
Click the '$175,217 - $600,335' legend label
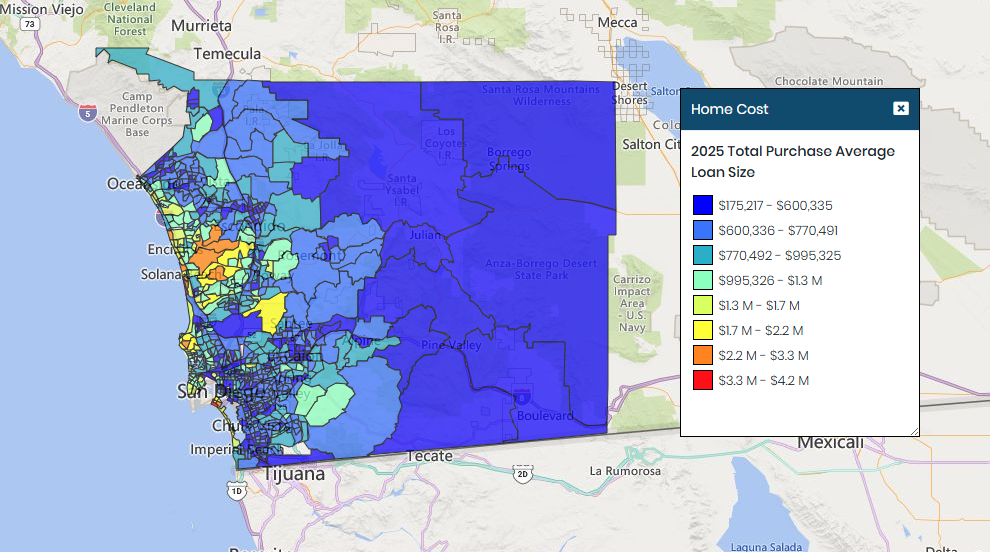point(775,206)
